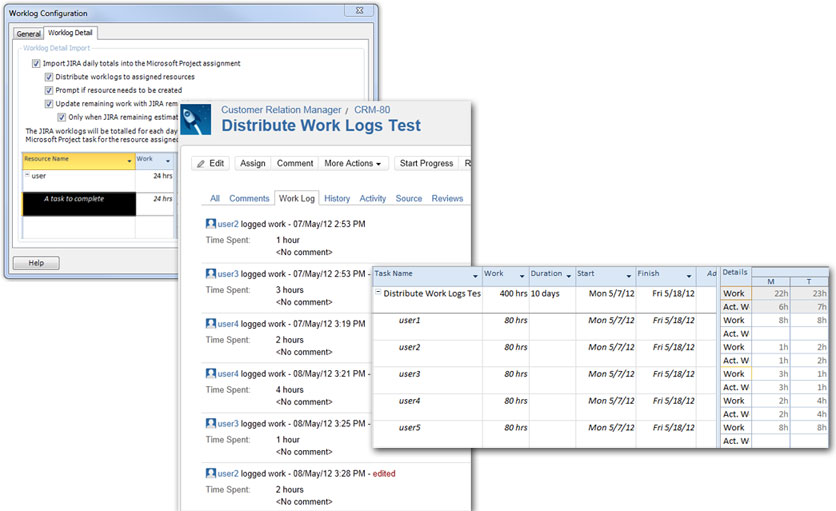
Task: Click user4 avatar icon at 3:21 PM entry
Action: point(211,373)
